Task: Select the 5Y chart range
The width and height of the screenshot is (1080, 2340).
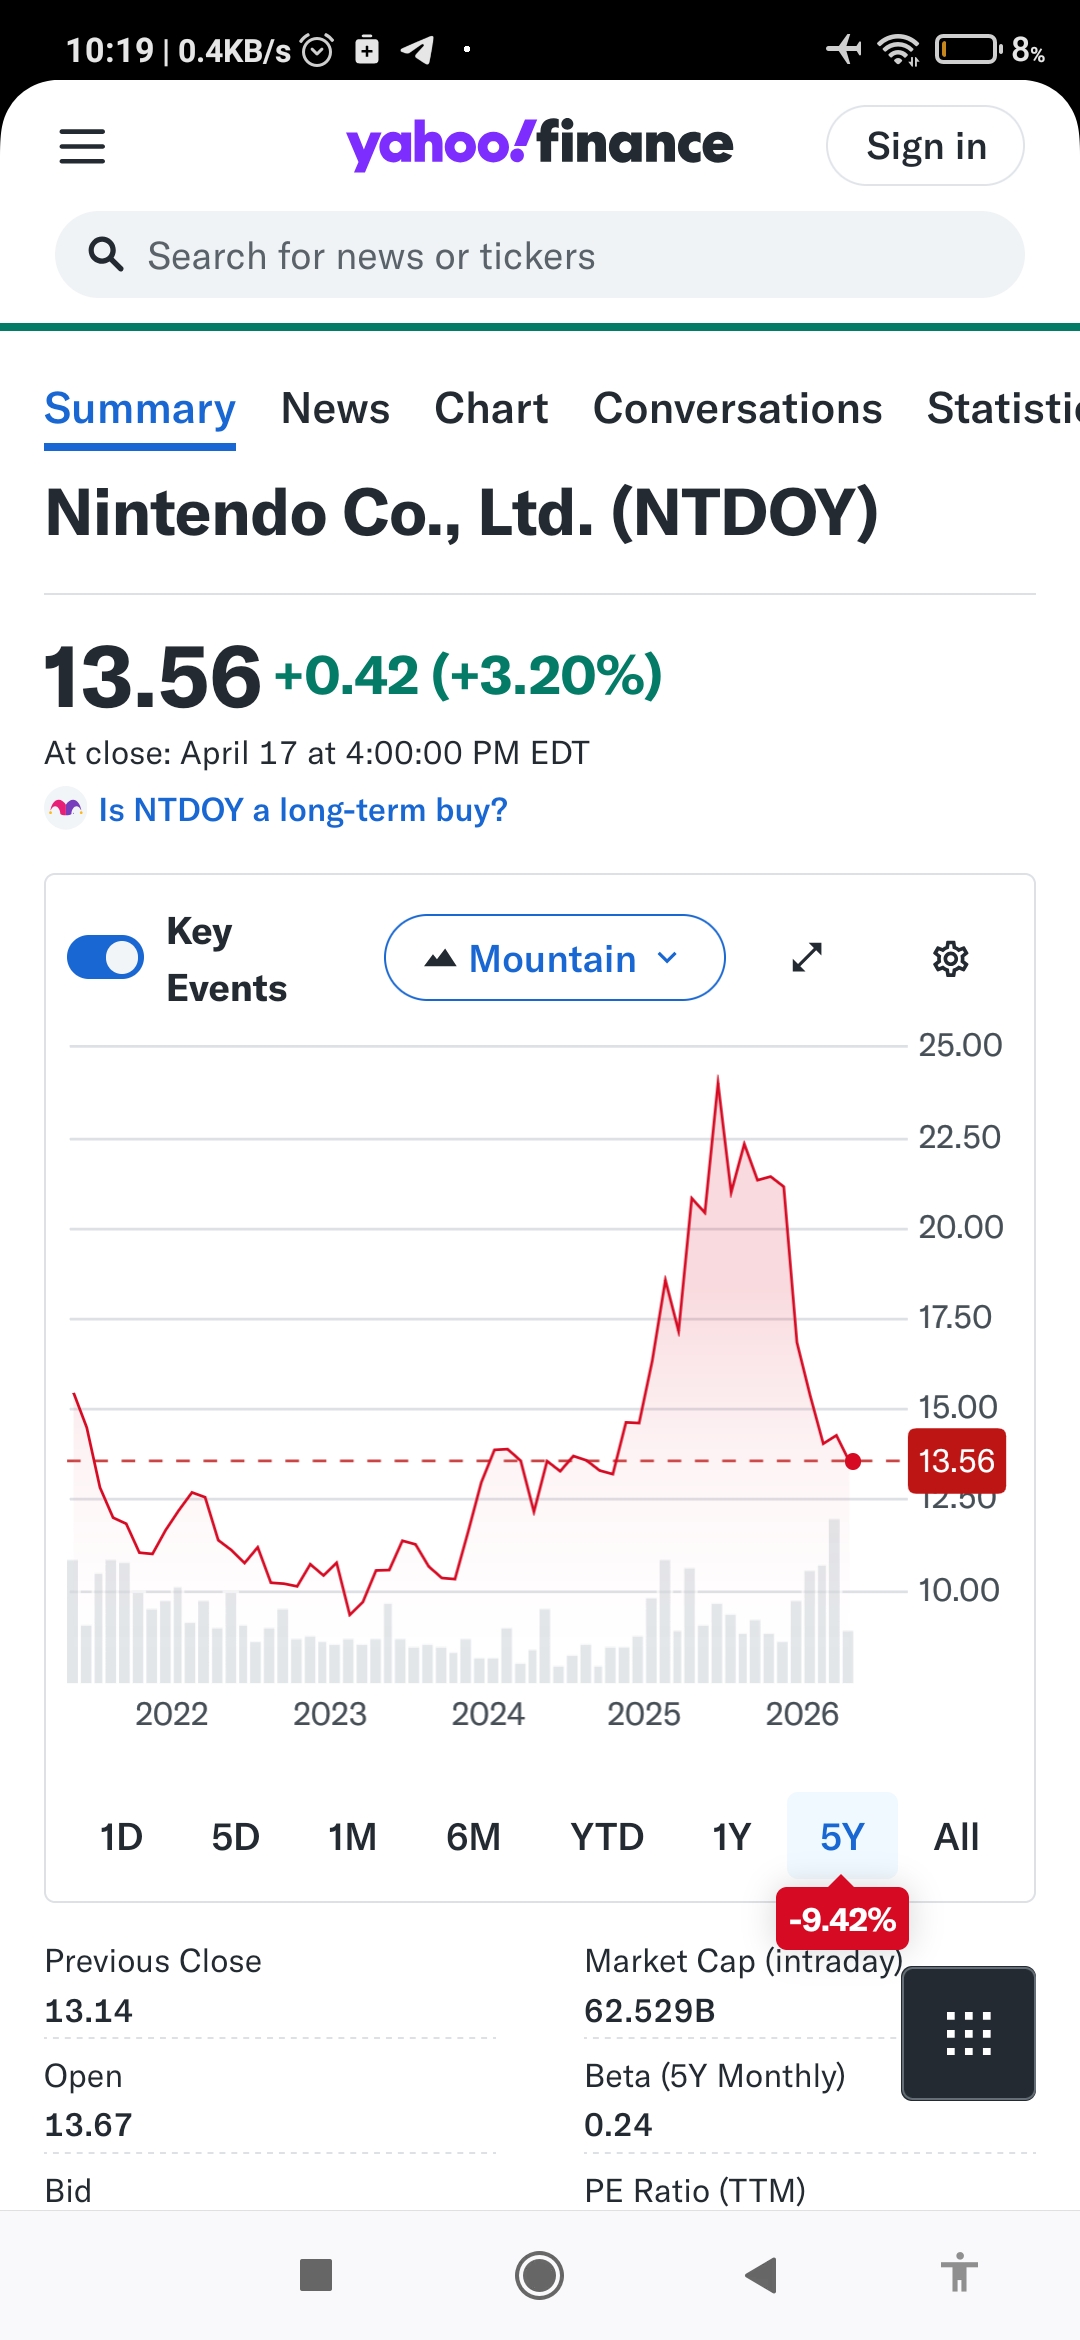Action: [x=842, y=1837]
